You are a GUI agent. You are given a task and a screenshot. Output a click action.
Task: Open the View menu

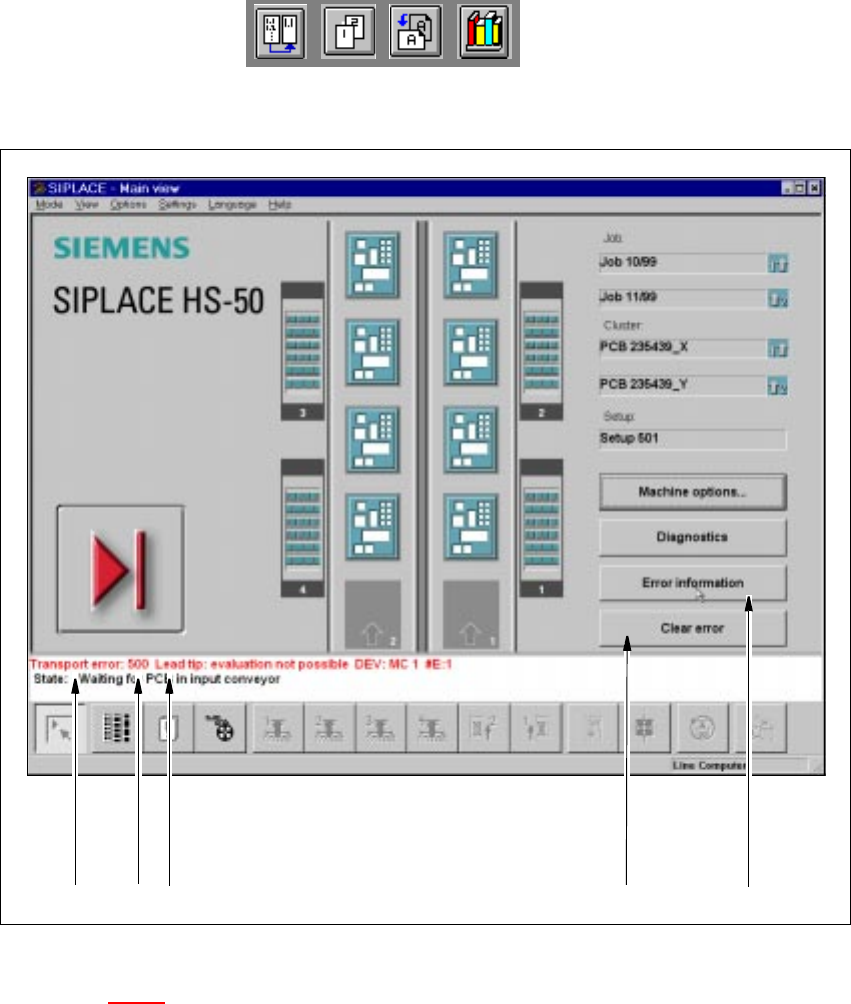coord(86,204)
